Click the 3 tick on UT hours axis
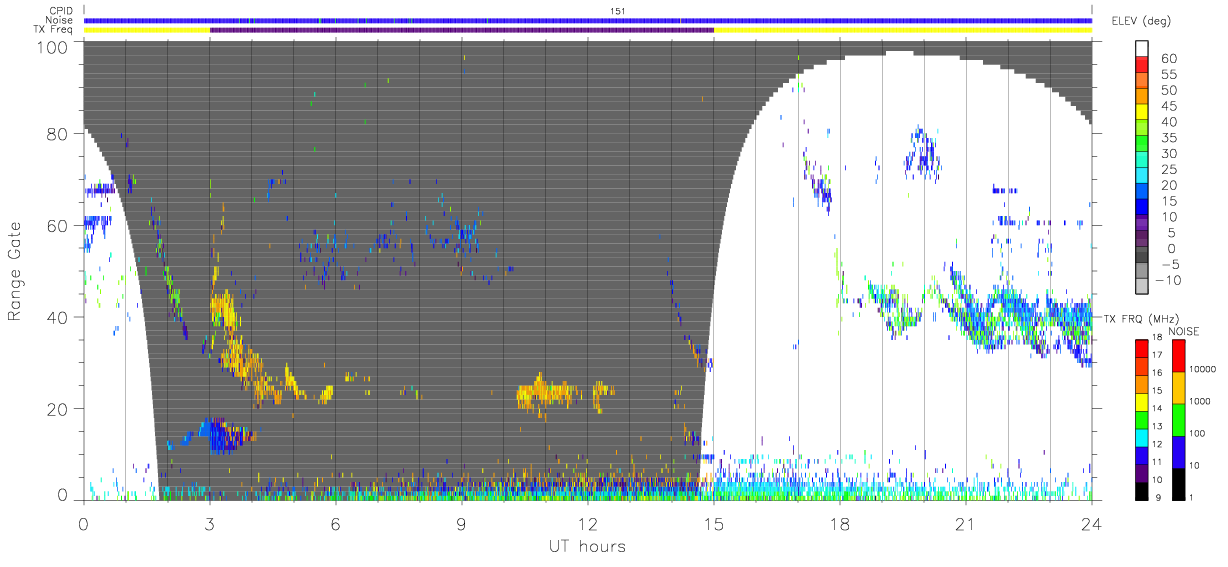The width and height of the screenshot is (1228, 567). (x=209, y=523)
